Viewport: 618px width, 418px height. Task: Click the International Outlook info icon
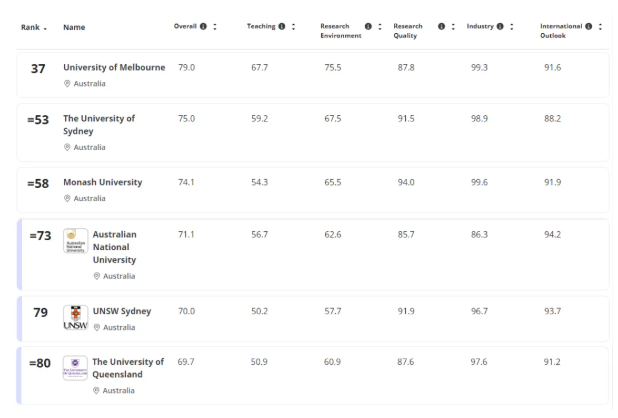coord(589,26)
